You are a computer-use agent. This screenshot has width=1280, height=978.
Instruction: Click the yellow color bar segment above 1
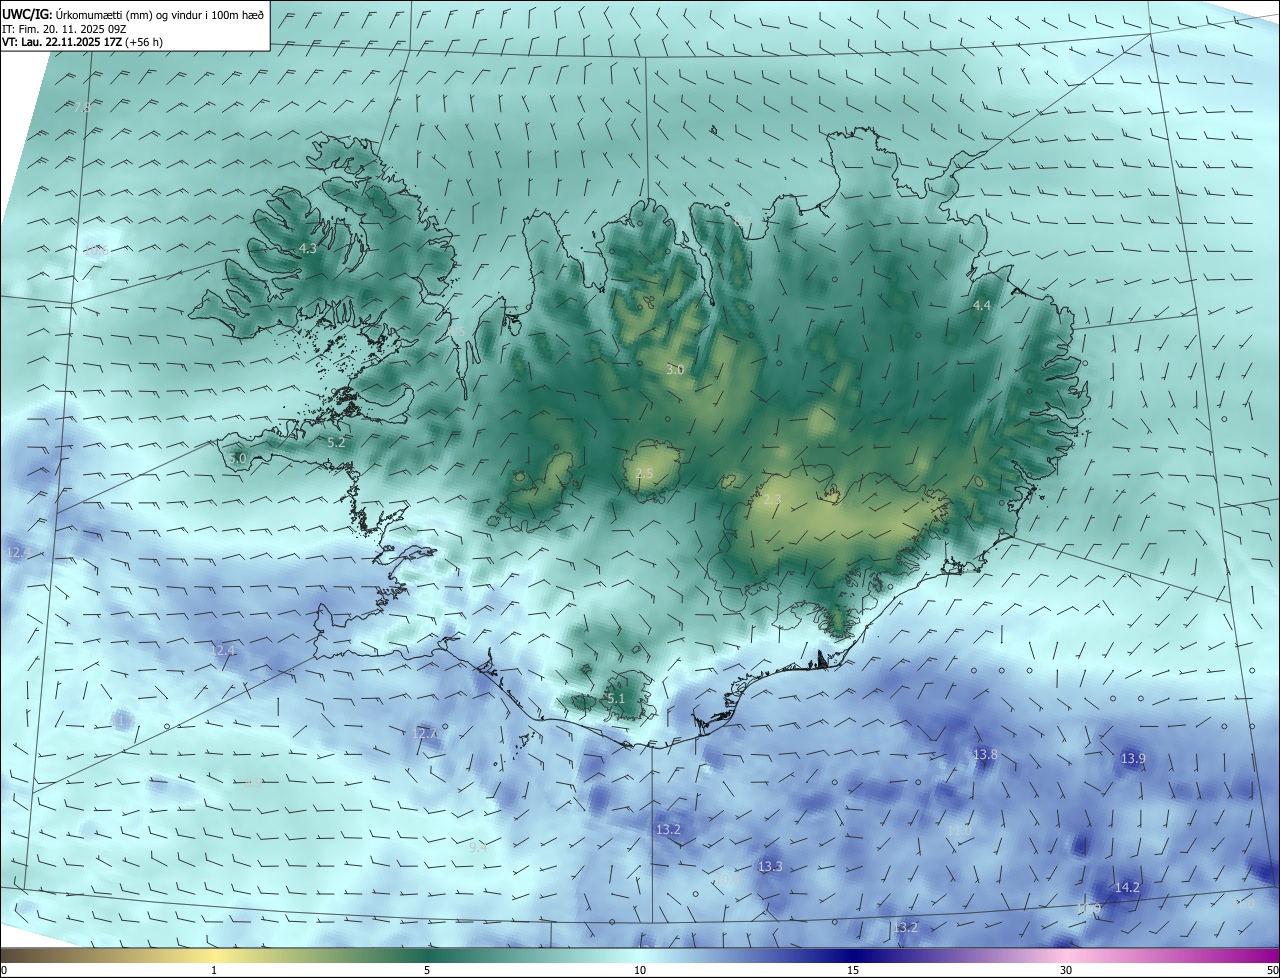214,955
